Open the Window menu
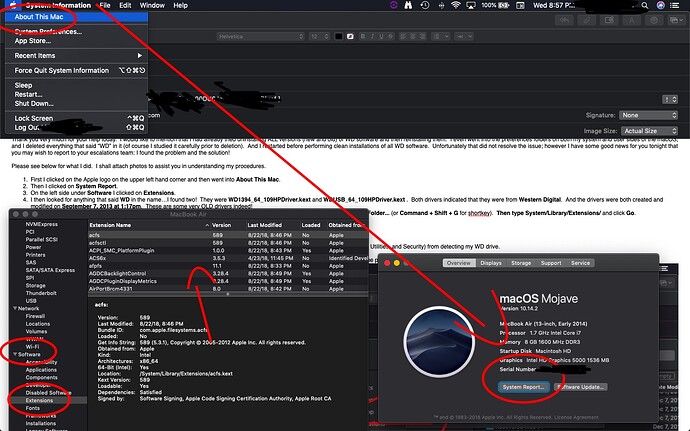Image resolution: width=690 pixels, height=431 pixels. [x=152, y=5]
